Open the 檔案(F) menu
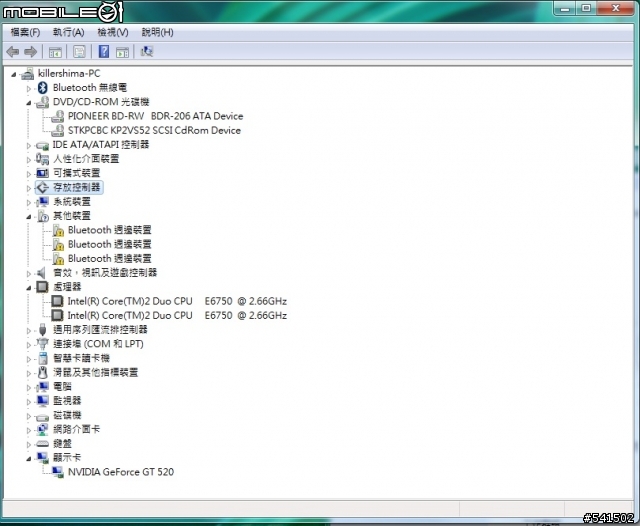This screenshot has height=526, width=640. 25,32
